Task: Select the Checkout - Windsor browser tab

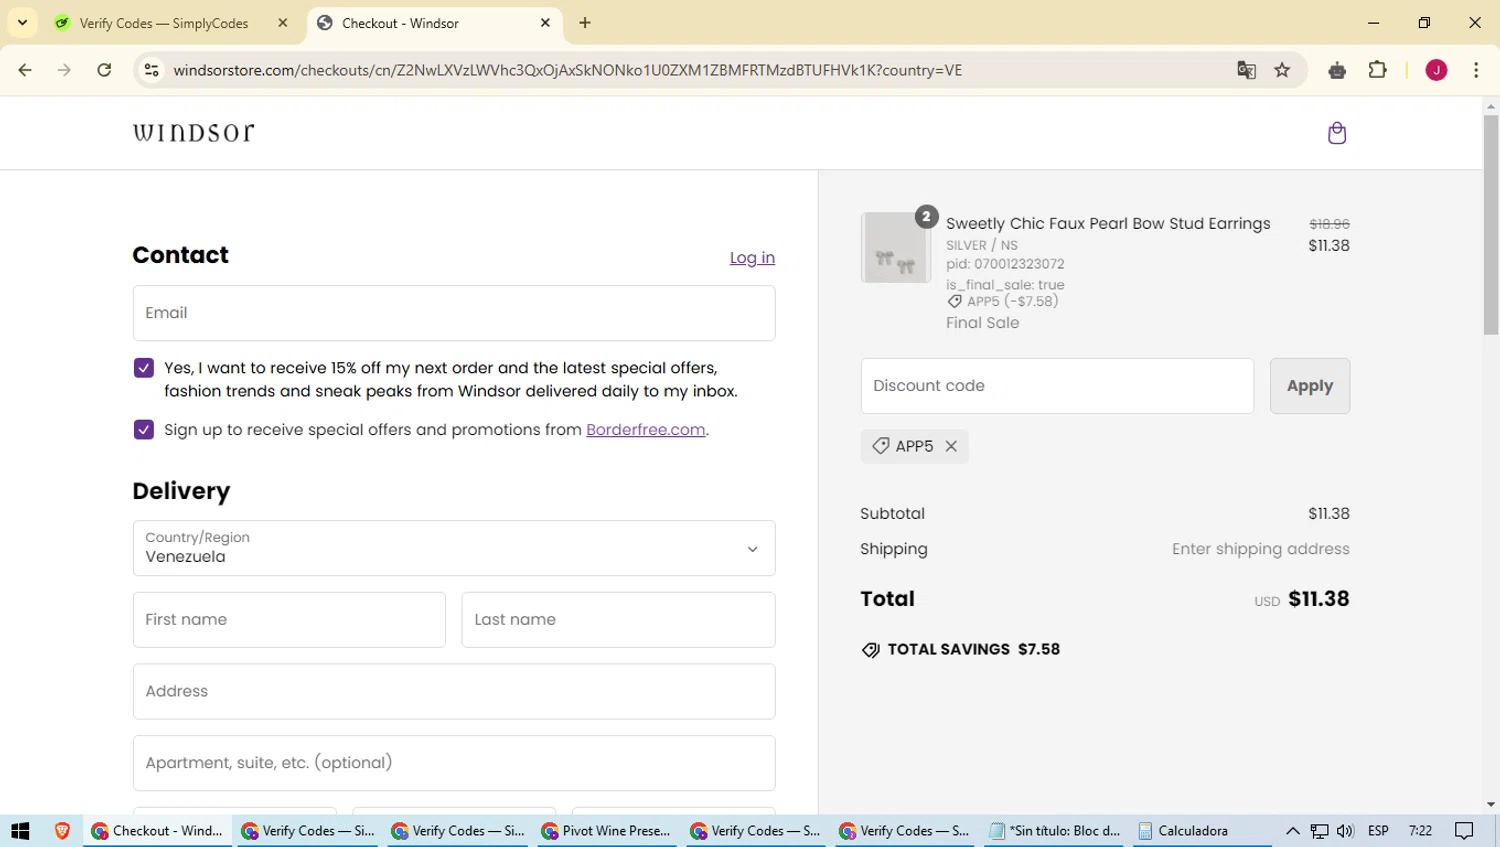Action: [x=435, y=23]
